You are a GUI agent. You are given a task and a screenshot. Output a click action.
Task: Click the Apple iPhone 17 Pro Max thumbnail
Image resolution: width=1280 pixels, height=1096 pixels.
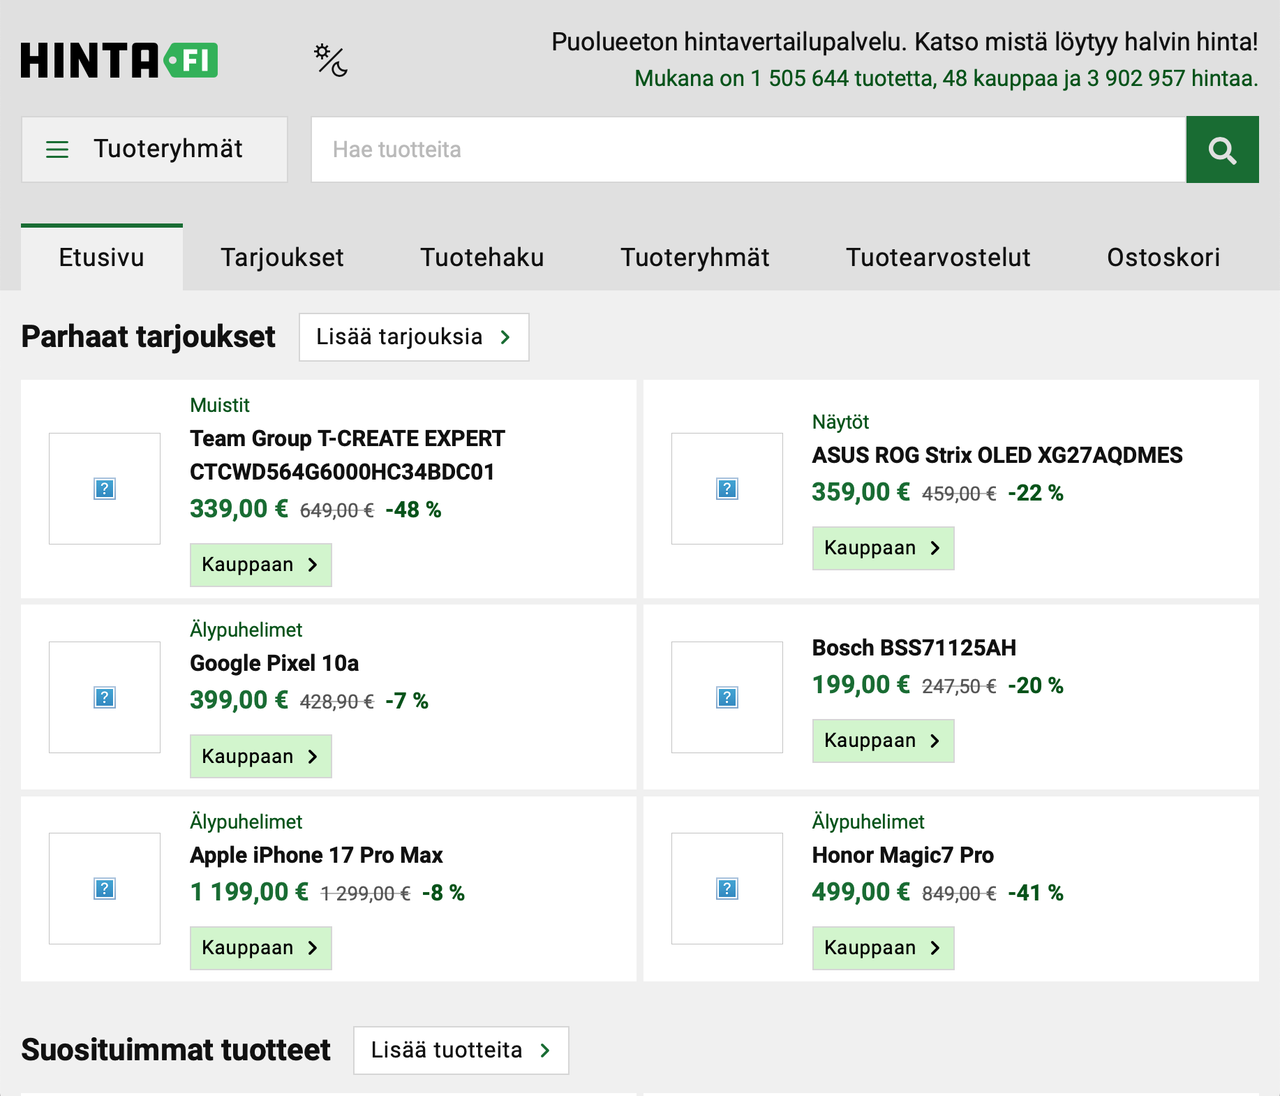(105, 889)
